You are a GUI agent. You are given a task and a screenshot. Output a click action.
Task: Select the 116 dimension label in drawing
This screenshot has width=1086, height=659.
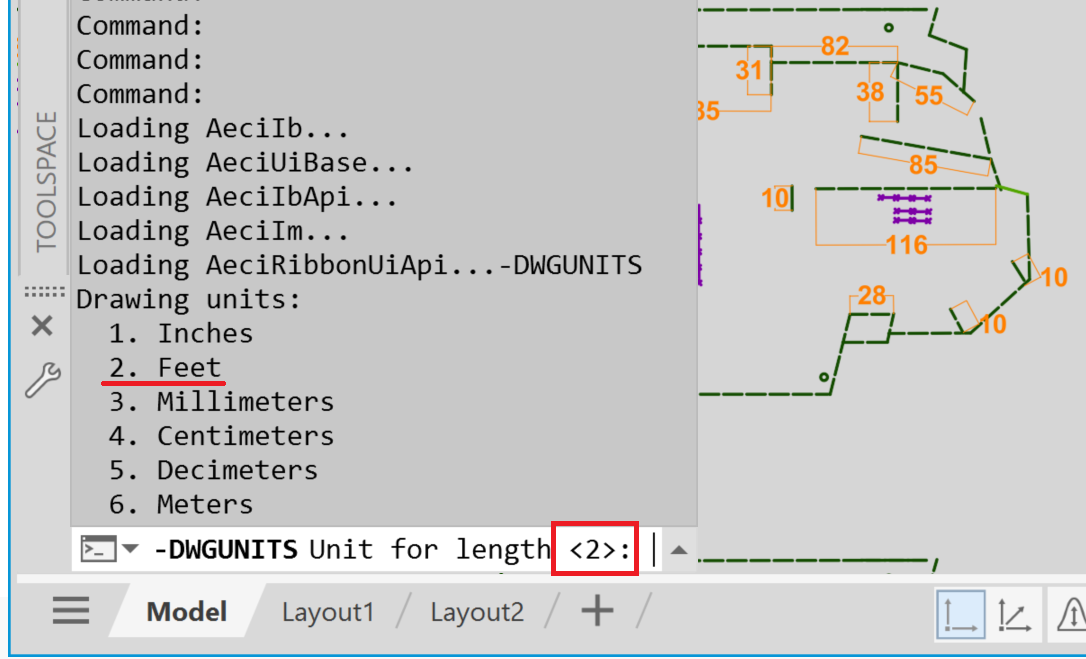click(x=907, y=245)
